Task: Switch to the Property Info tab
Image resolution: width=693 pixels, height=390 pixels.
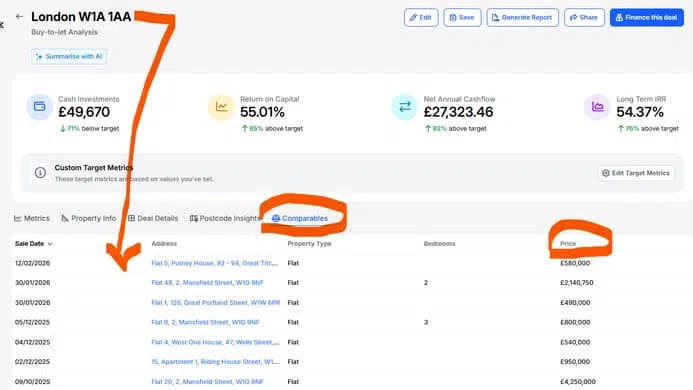Action: (x=88, y=218)
